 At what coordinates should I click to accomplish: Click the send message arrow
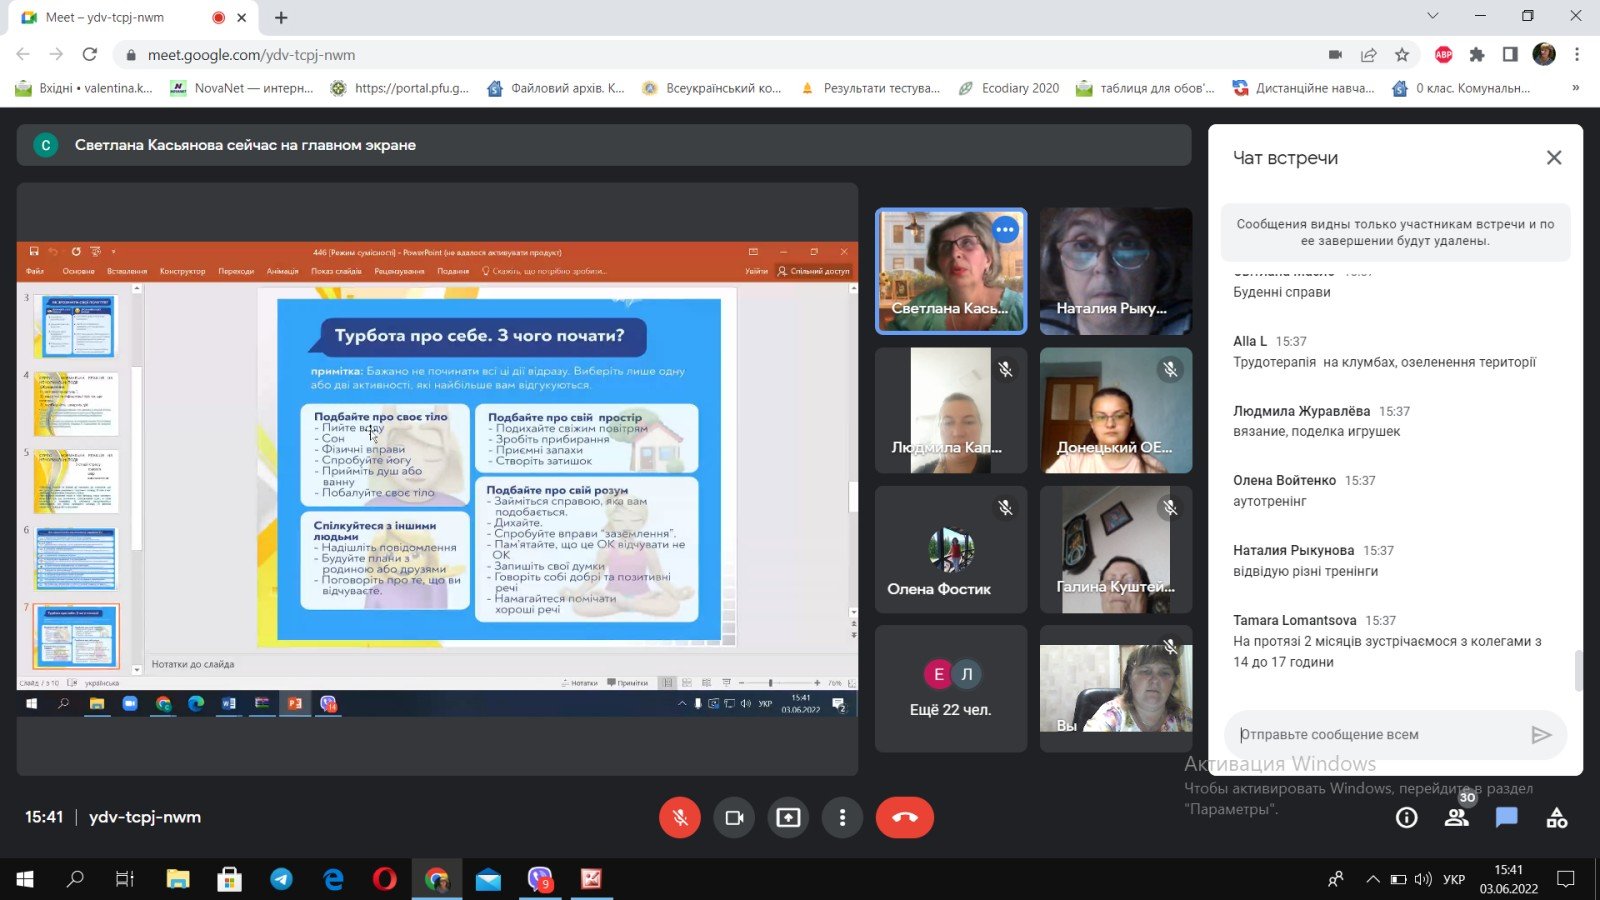click(x=1541, y=735)
